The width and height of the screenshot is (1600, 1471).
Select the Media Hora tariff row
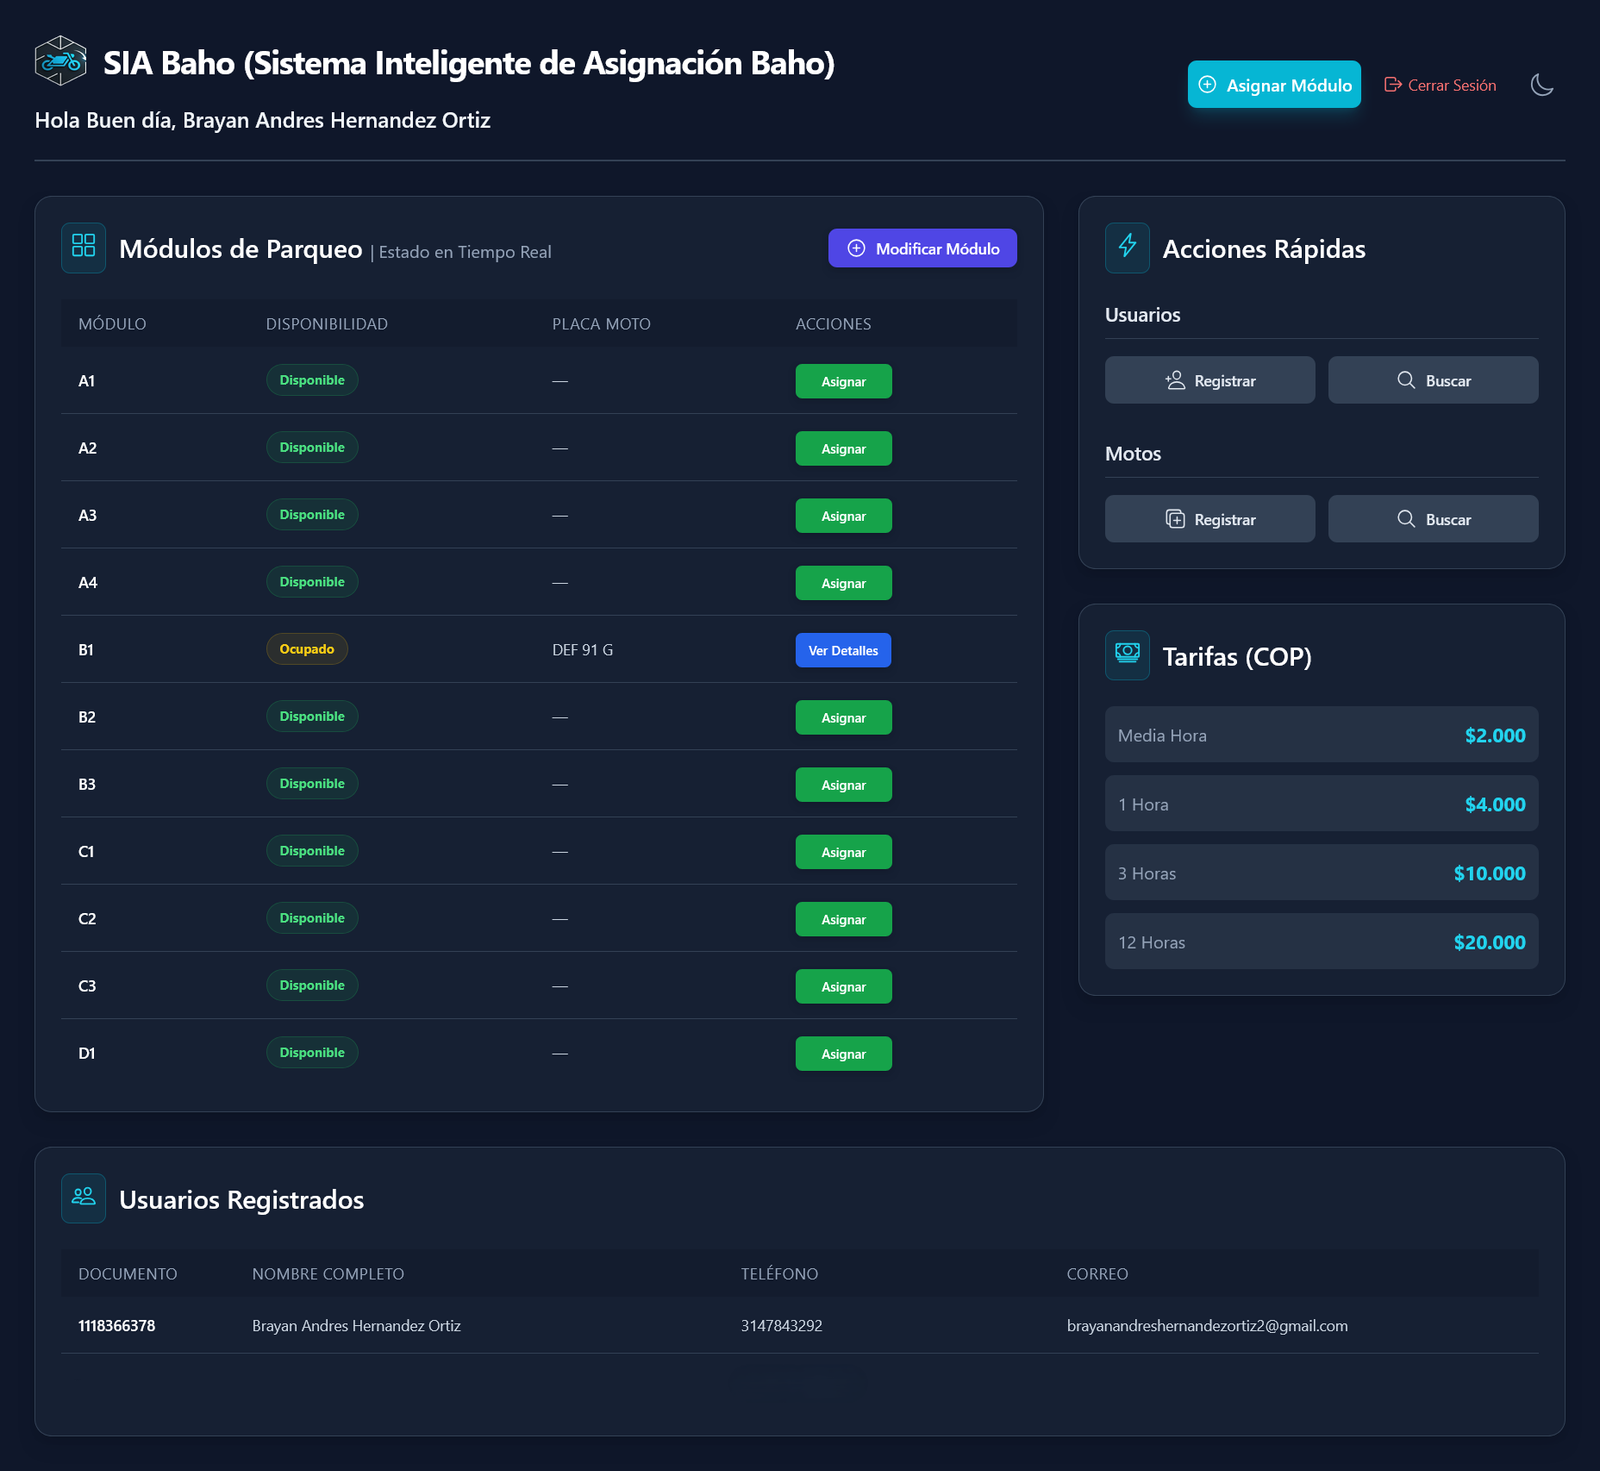(x=1320, y=735)
